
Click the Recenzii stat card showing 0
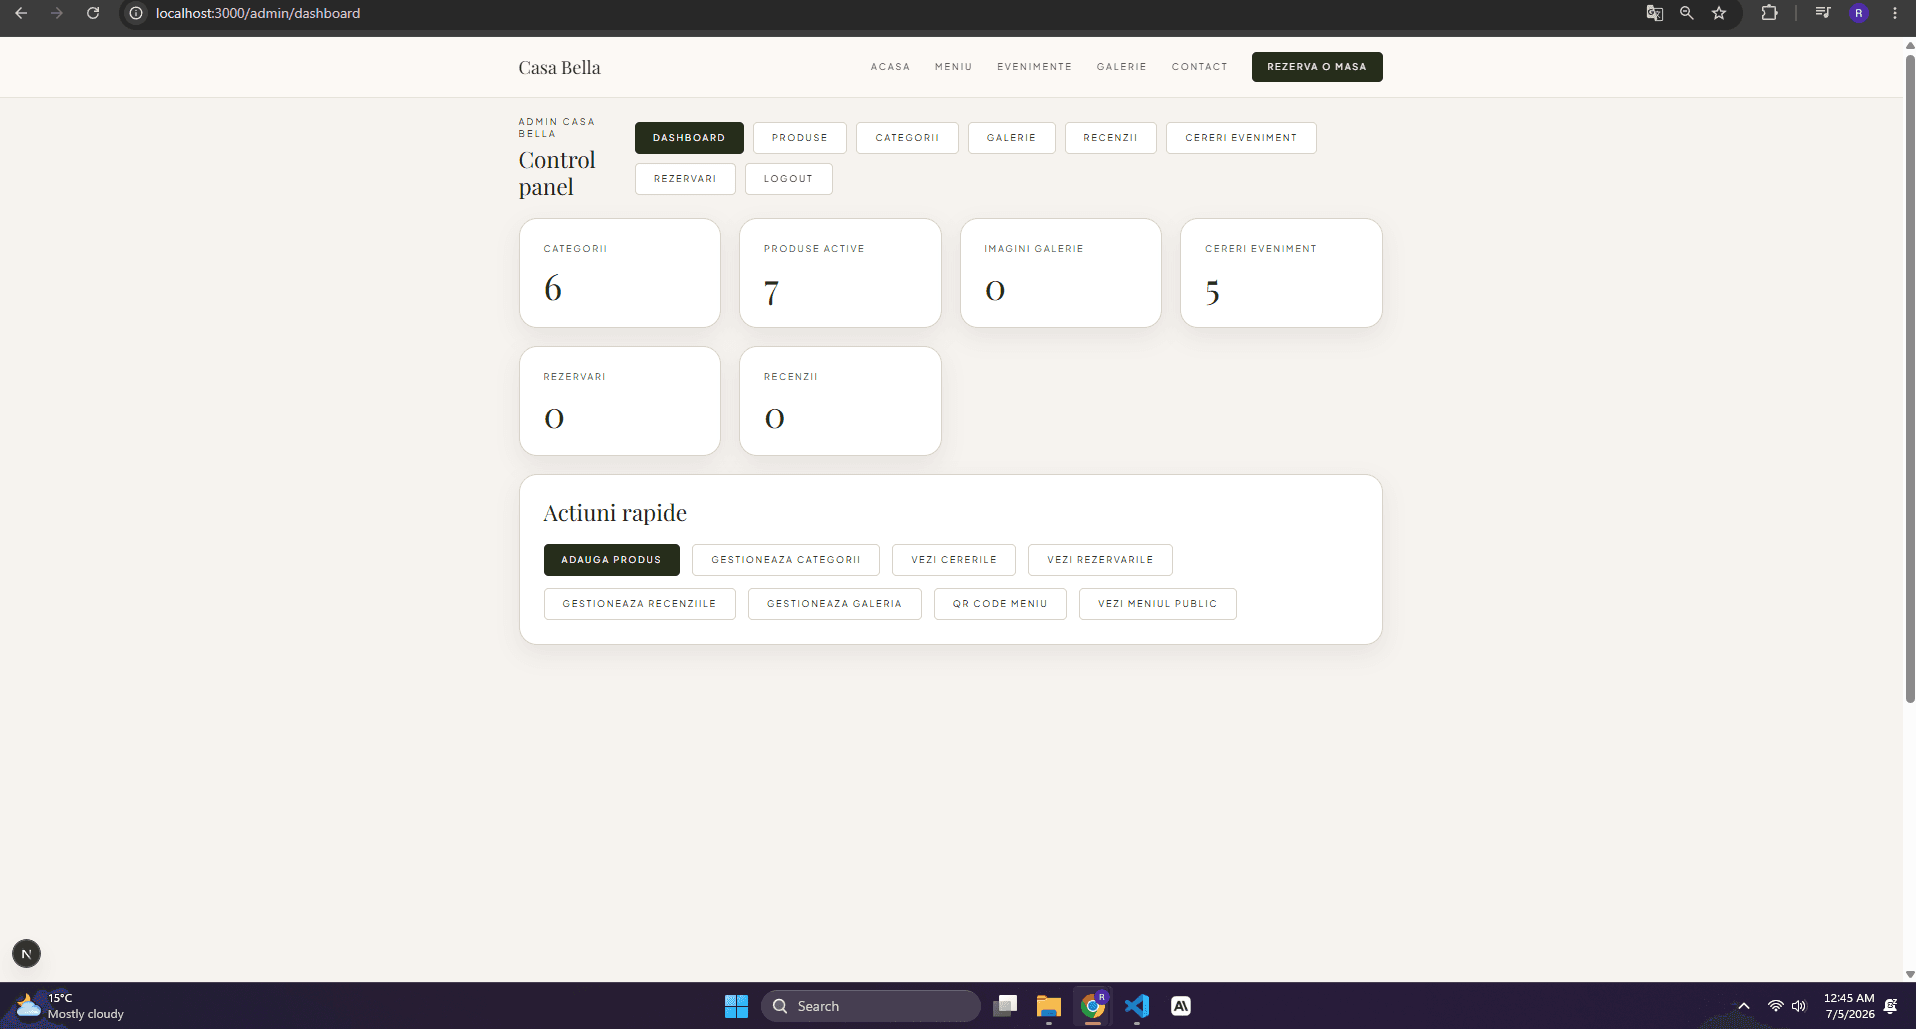click(840, 401)
